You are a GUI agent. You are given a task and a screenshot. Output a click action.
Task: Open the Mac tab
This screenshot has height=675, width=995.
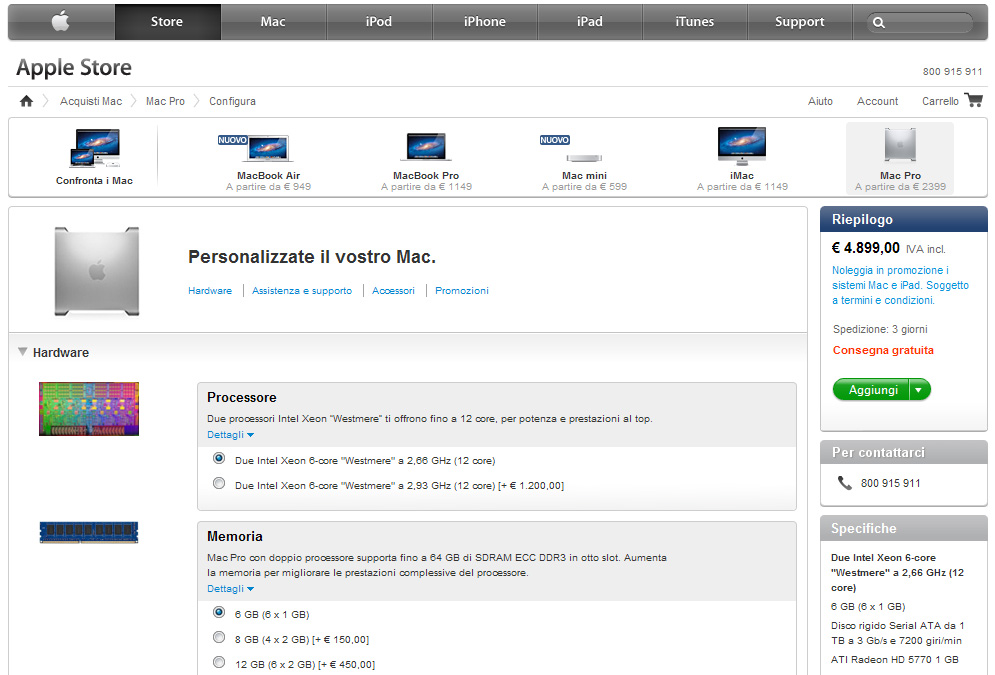273,22
